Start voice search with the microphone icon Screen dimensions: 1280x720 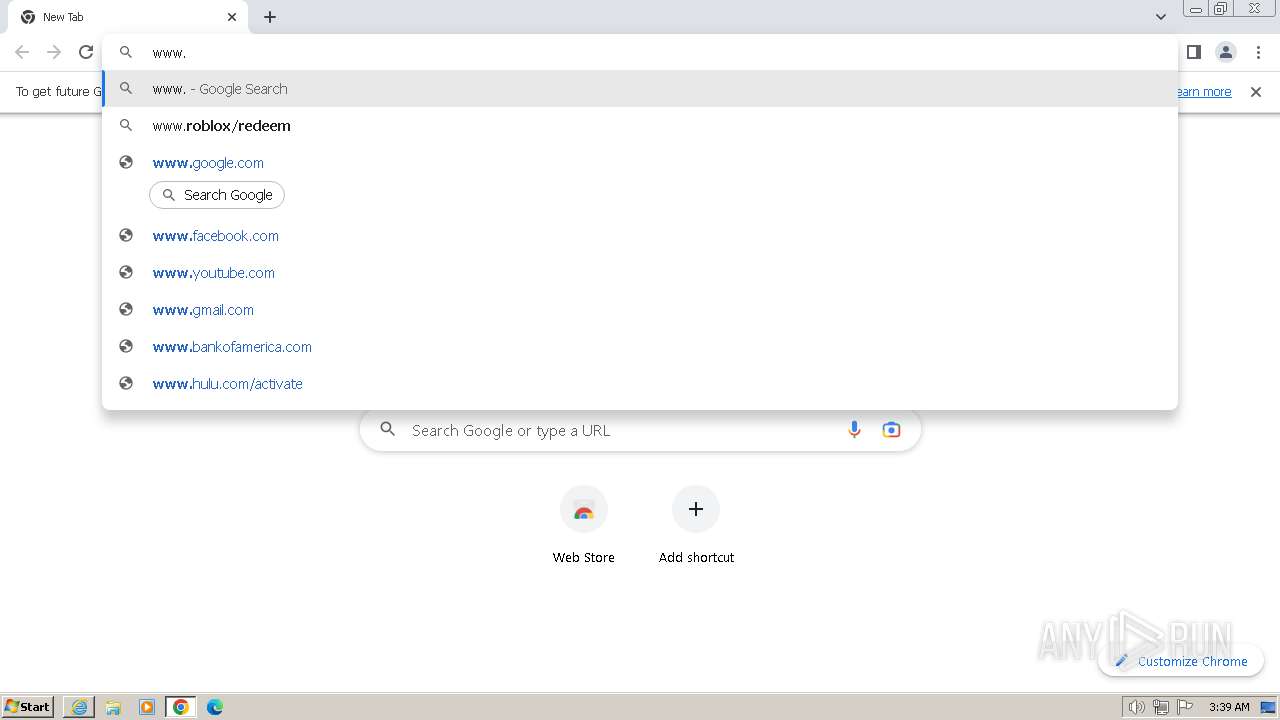click(854, 430)
